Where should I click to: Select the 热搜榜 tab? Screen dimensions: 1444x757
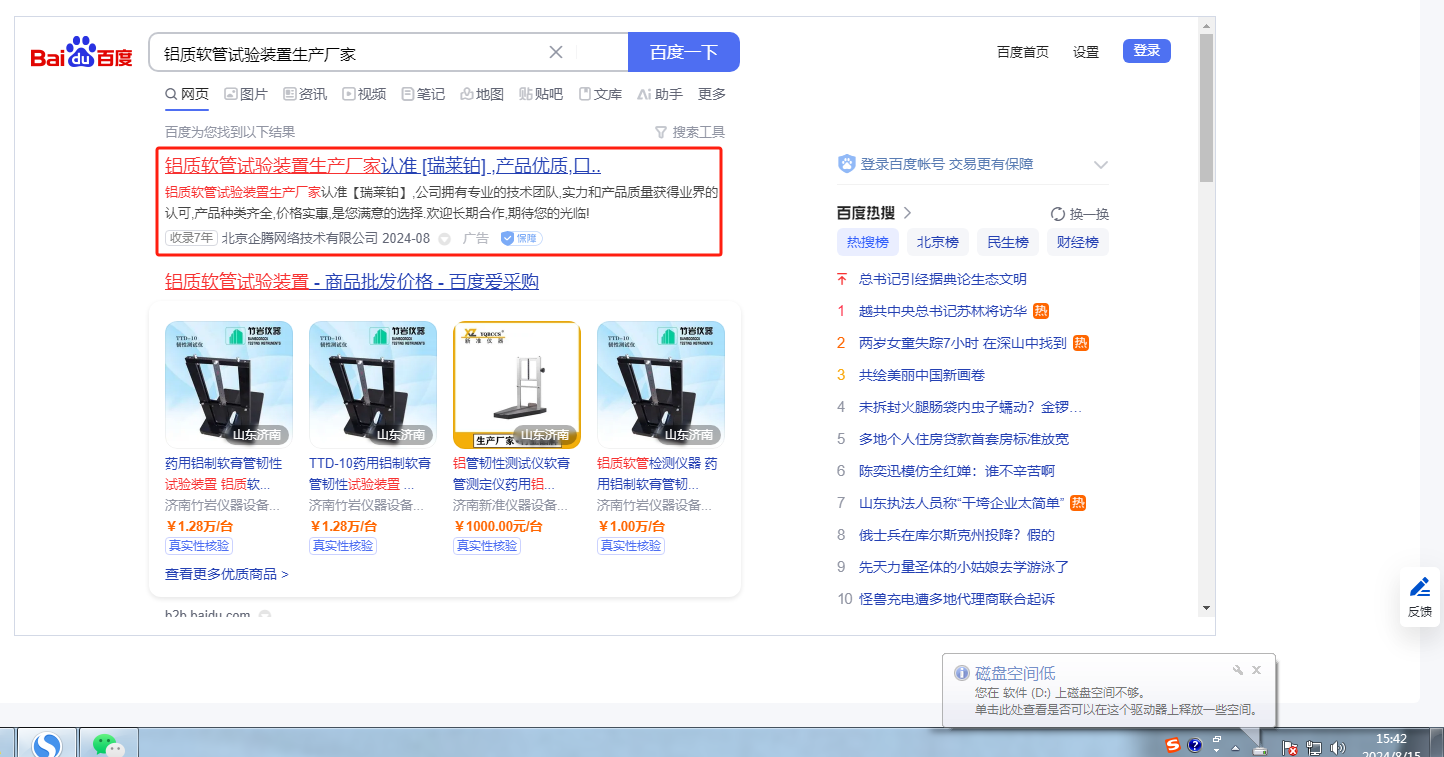(868, 242)
